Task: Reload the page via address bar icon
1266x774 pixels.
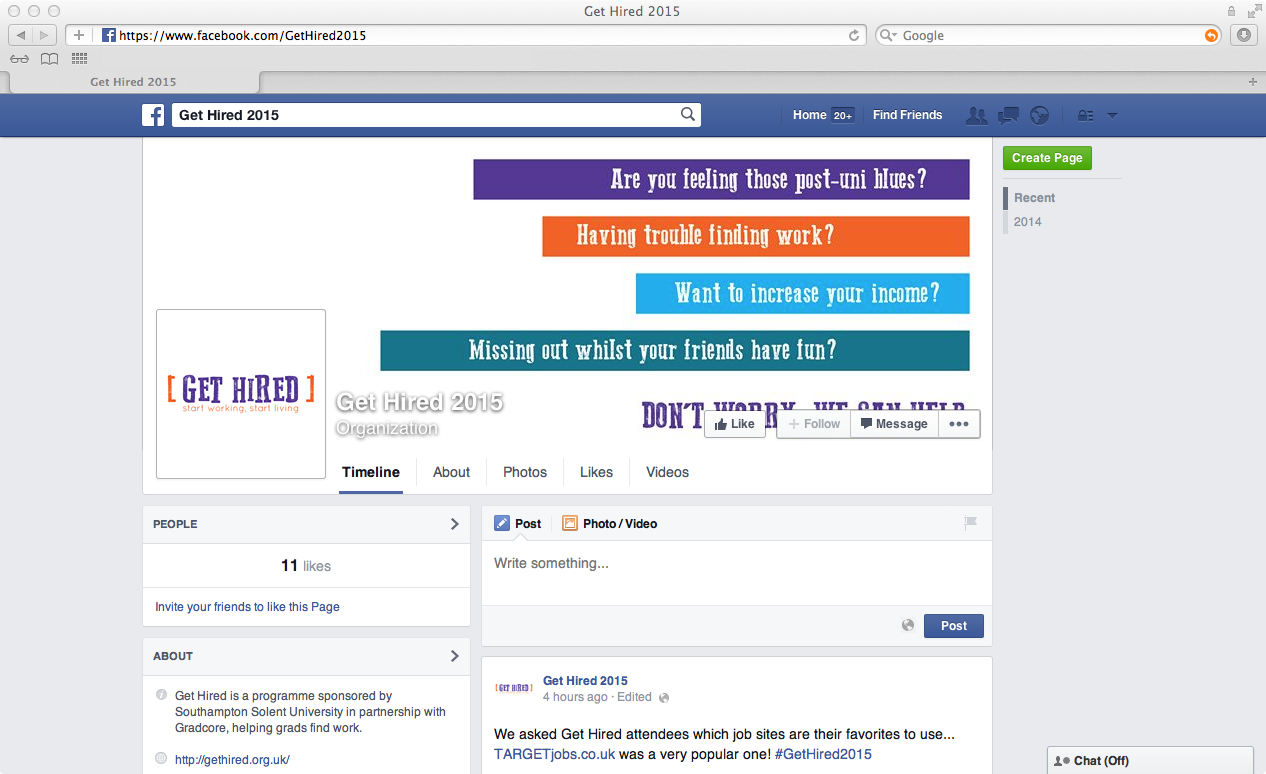Action: click(853, 35)
